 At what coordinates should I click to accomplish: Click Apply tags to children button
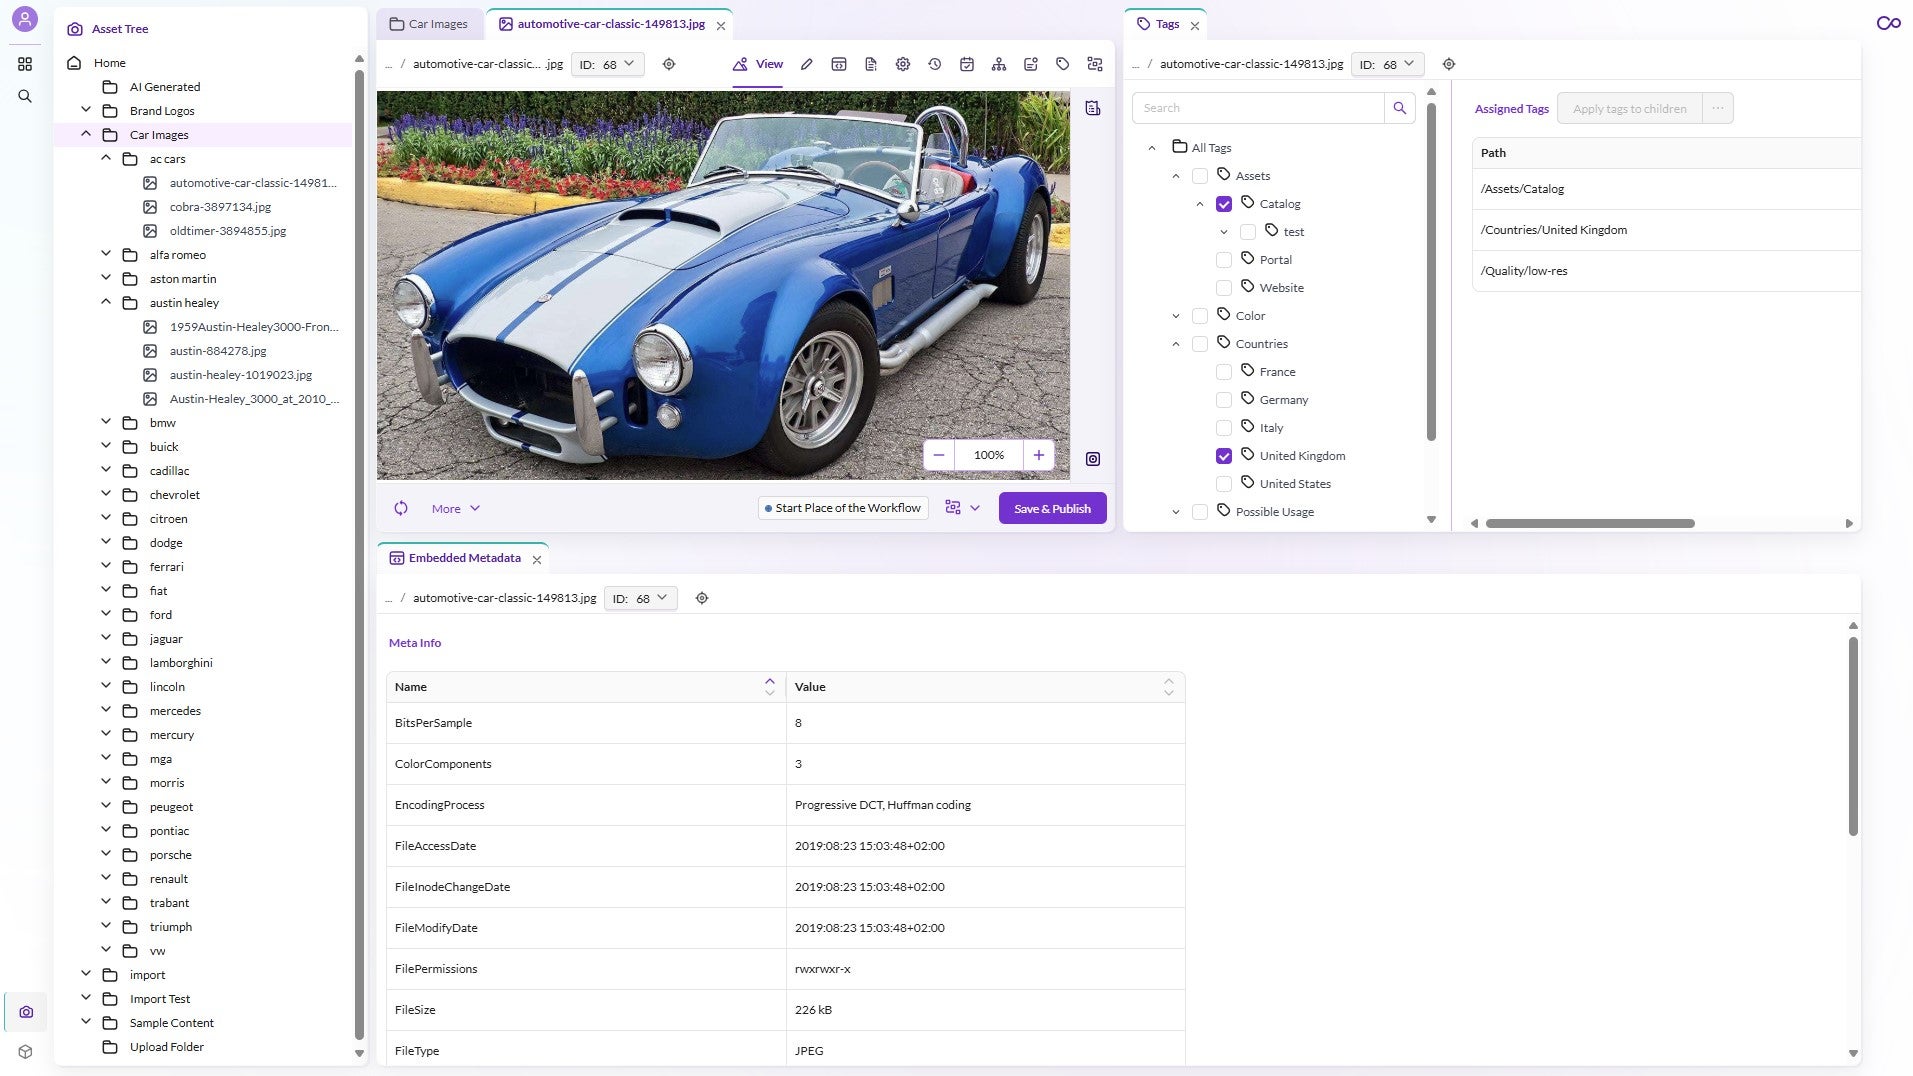click(1629, 108)
